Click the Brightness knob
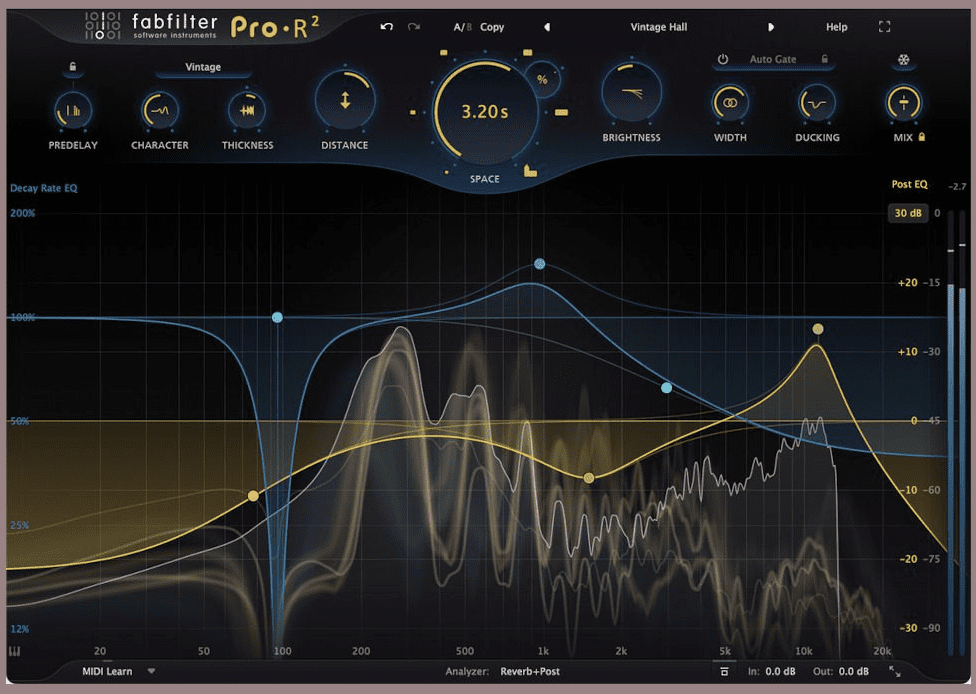The width and height of the screenshot is (976, 694). coord(631,93)
